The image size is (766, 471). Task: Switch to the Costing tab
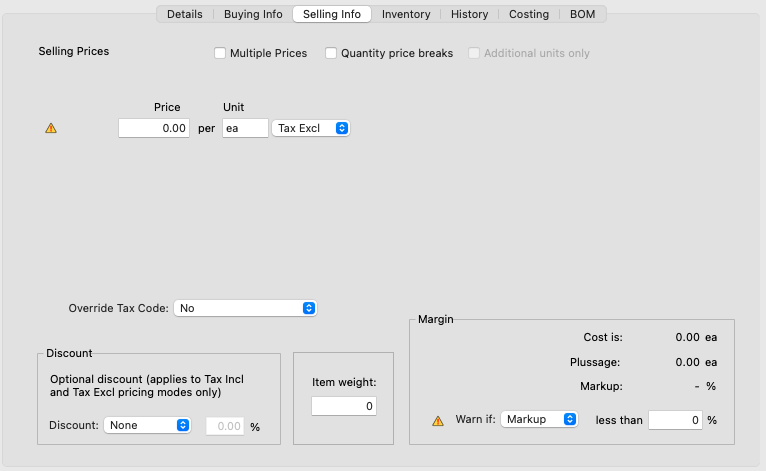point(529,14)
